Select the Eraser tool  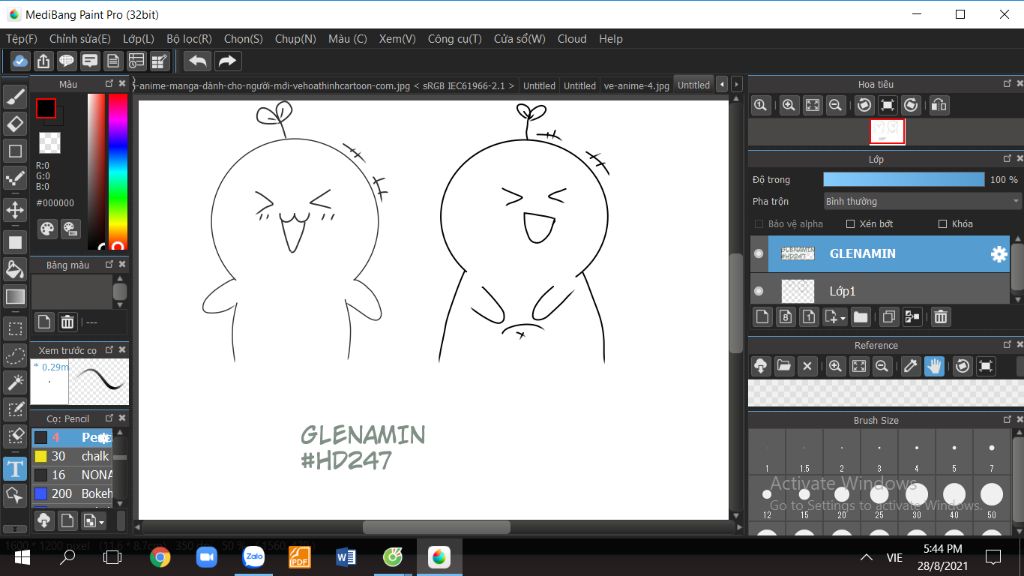click(15, 124)
